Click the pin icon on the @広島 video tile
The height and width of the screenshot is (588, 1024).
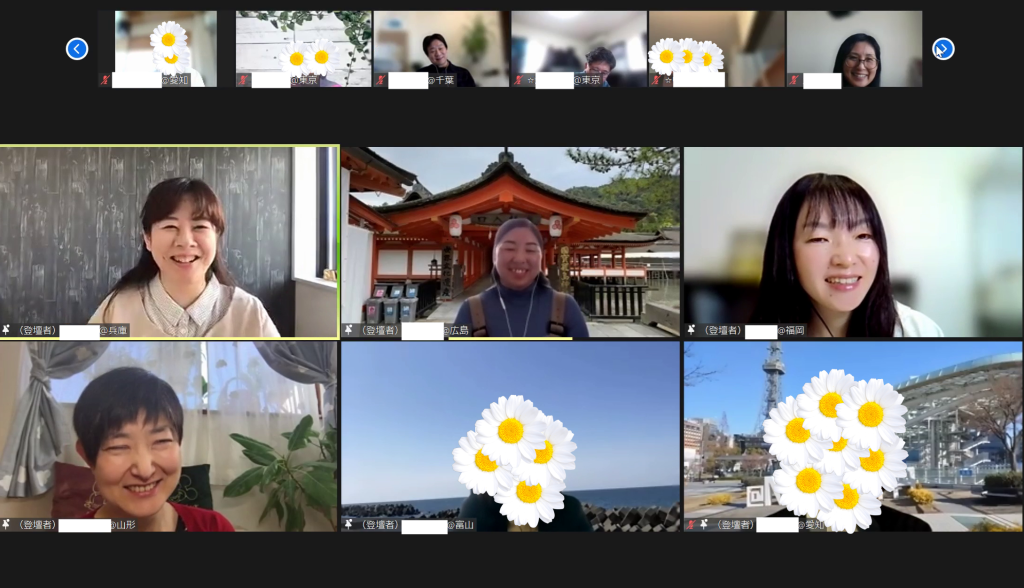tap(349, 329)
